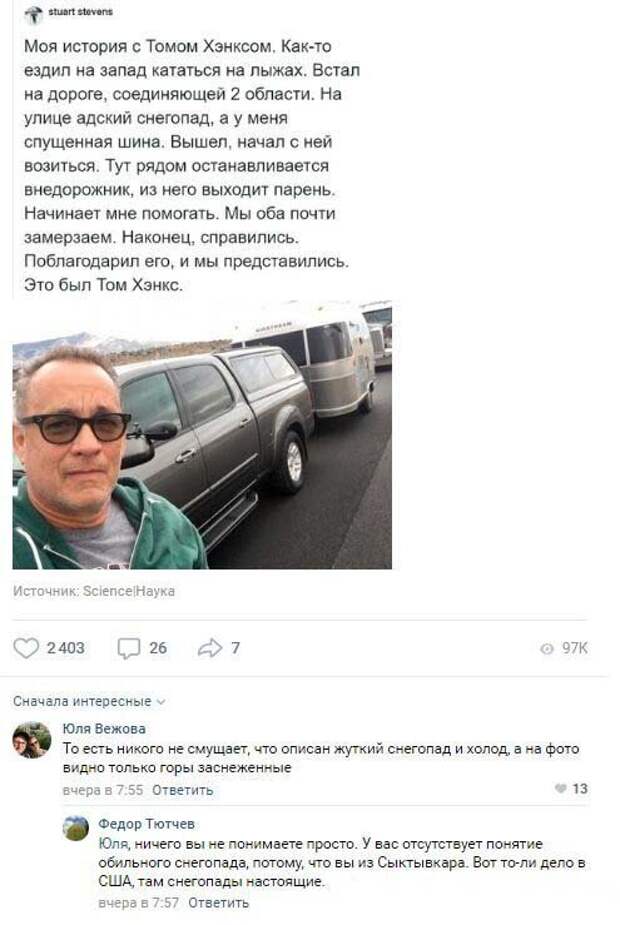Open Юля Вежова's profile name link
620x925 pixels.
pos(104,729)
